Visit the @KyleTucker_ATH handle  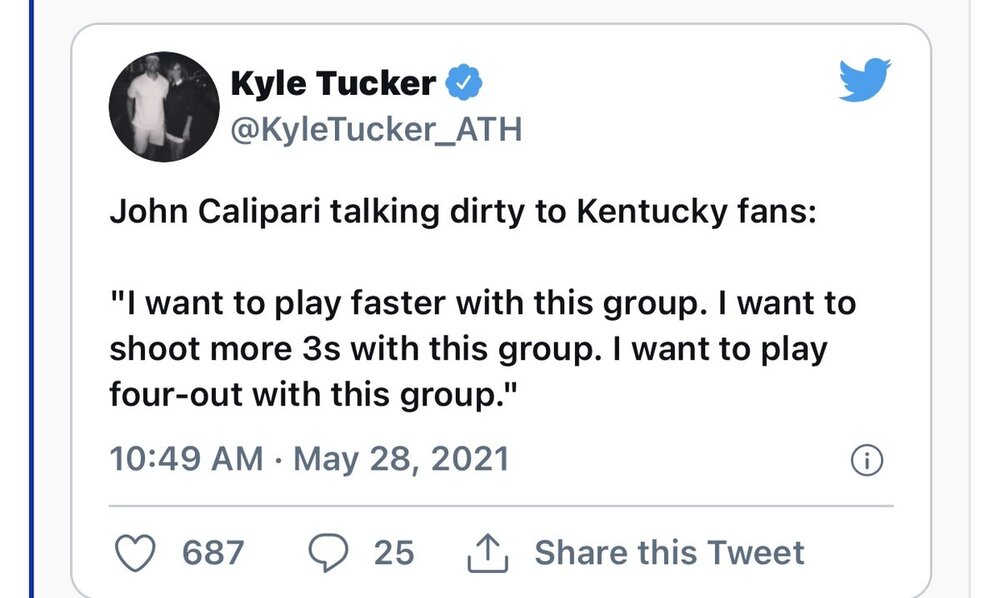376,129
